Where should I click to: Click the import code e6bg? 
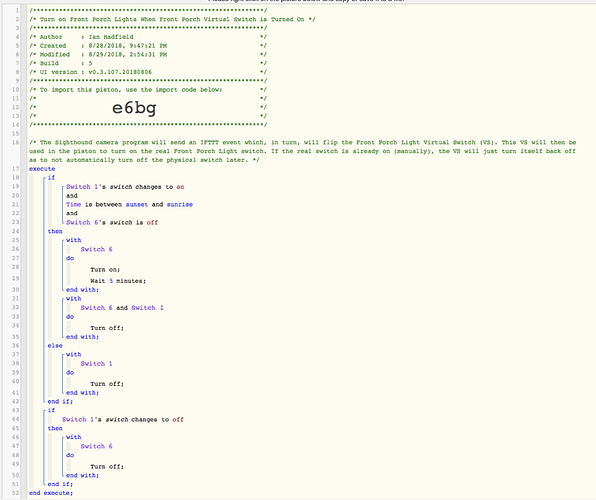[x=134, y=108]
